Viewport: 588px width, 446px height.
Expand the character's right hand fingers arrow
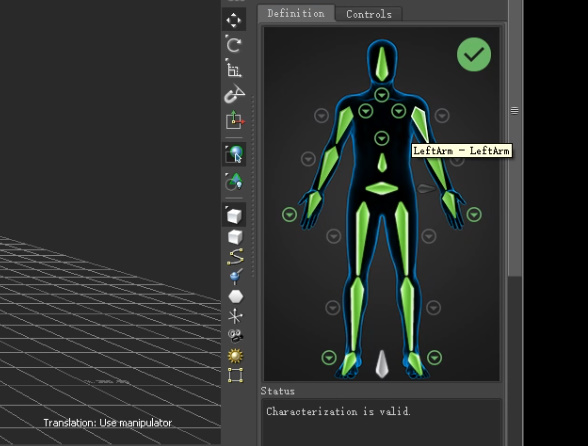290,215
